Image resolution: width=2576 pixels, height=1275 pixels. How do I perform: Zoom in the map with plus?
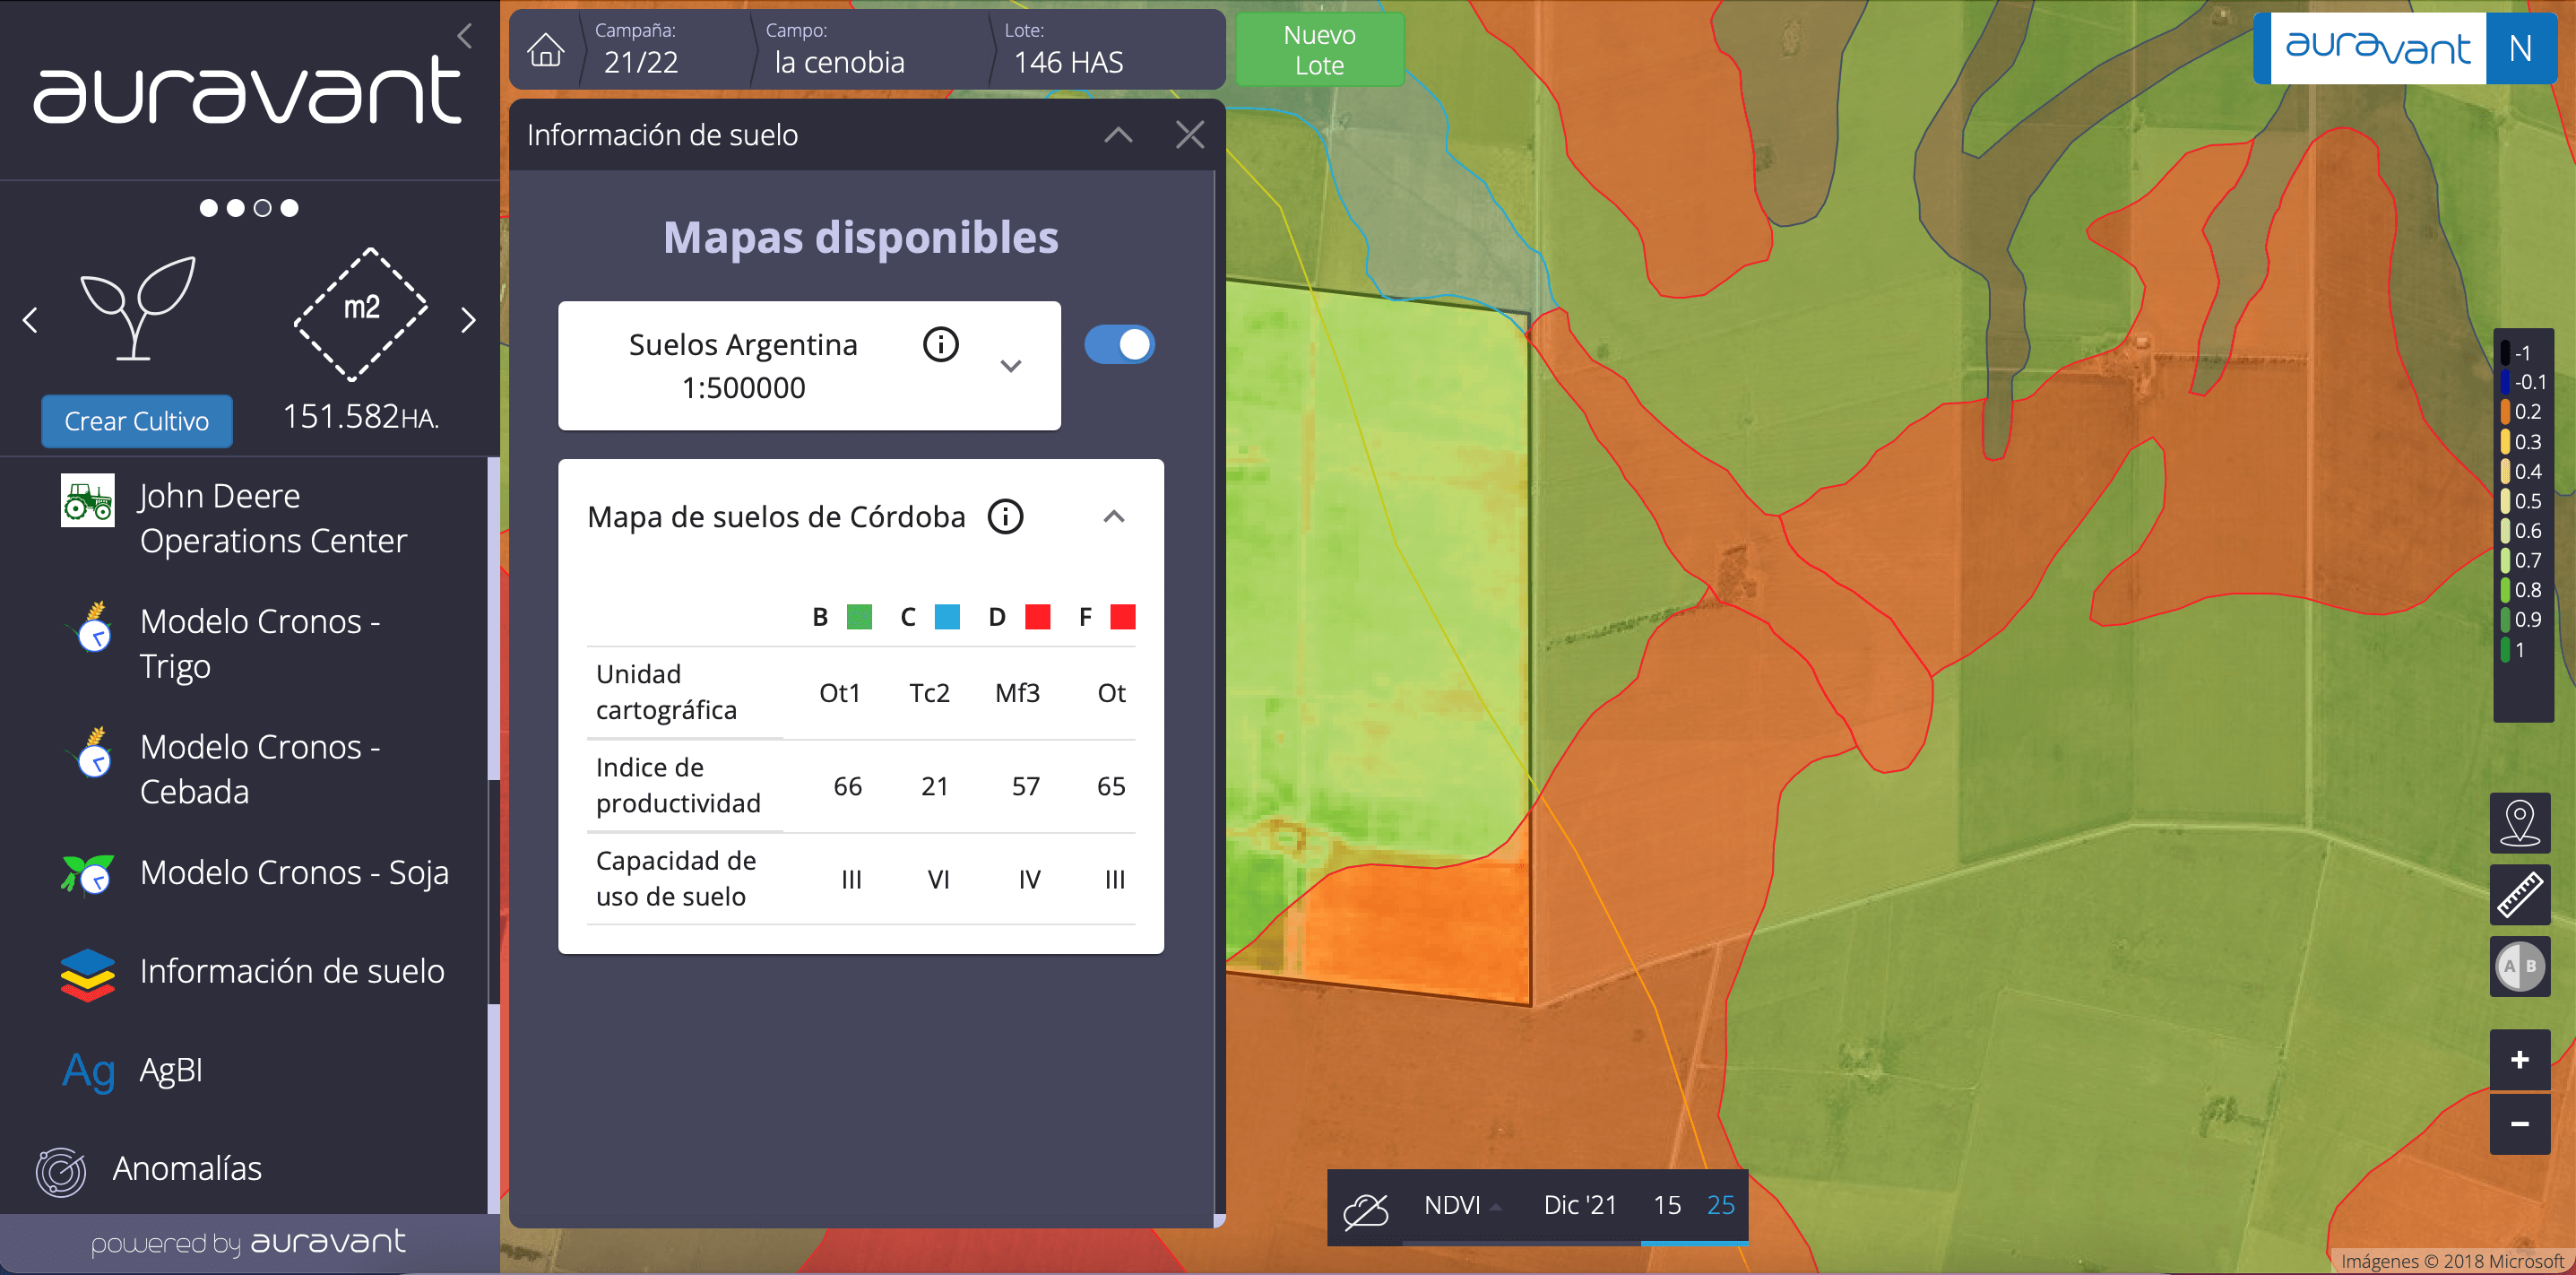tap(2520, 1060)
